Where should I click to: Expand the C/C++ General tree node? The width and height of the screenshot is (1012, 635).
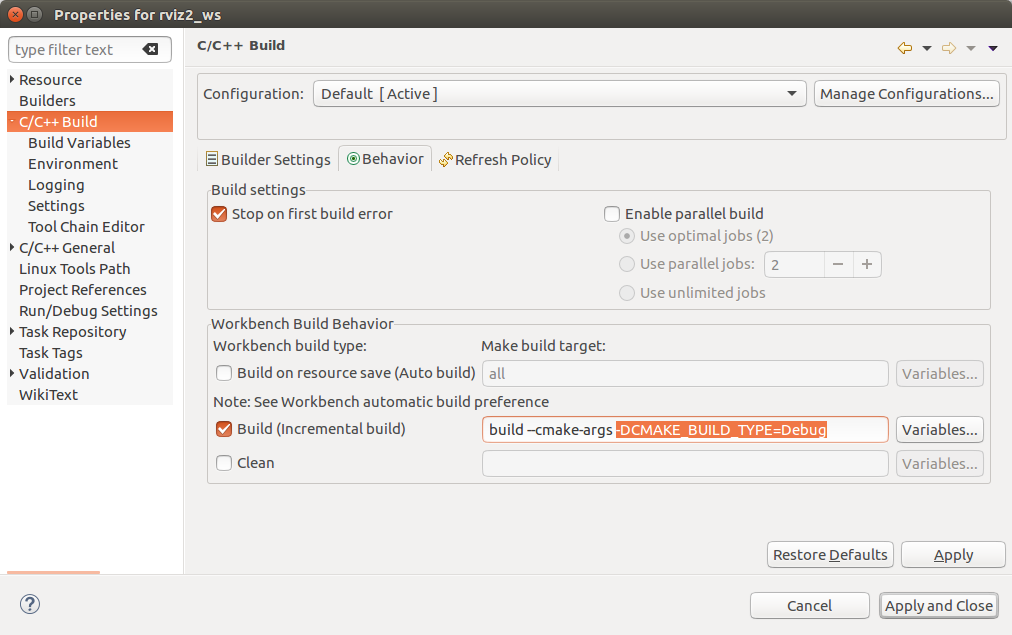click(12, 248)
